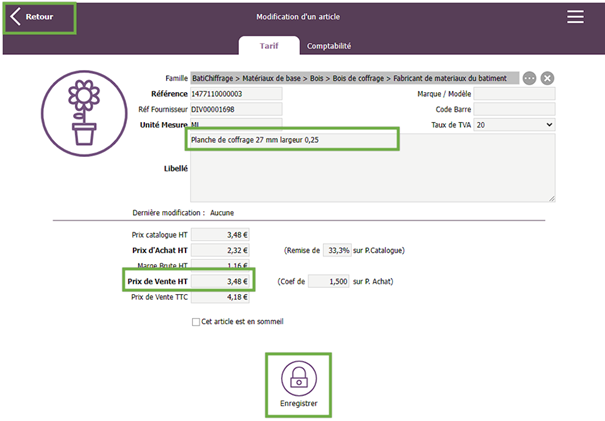Click the Référence input field
The width and height of the screenshot is (605, 421).
tap(235, 94)
